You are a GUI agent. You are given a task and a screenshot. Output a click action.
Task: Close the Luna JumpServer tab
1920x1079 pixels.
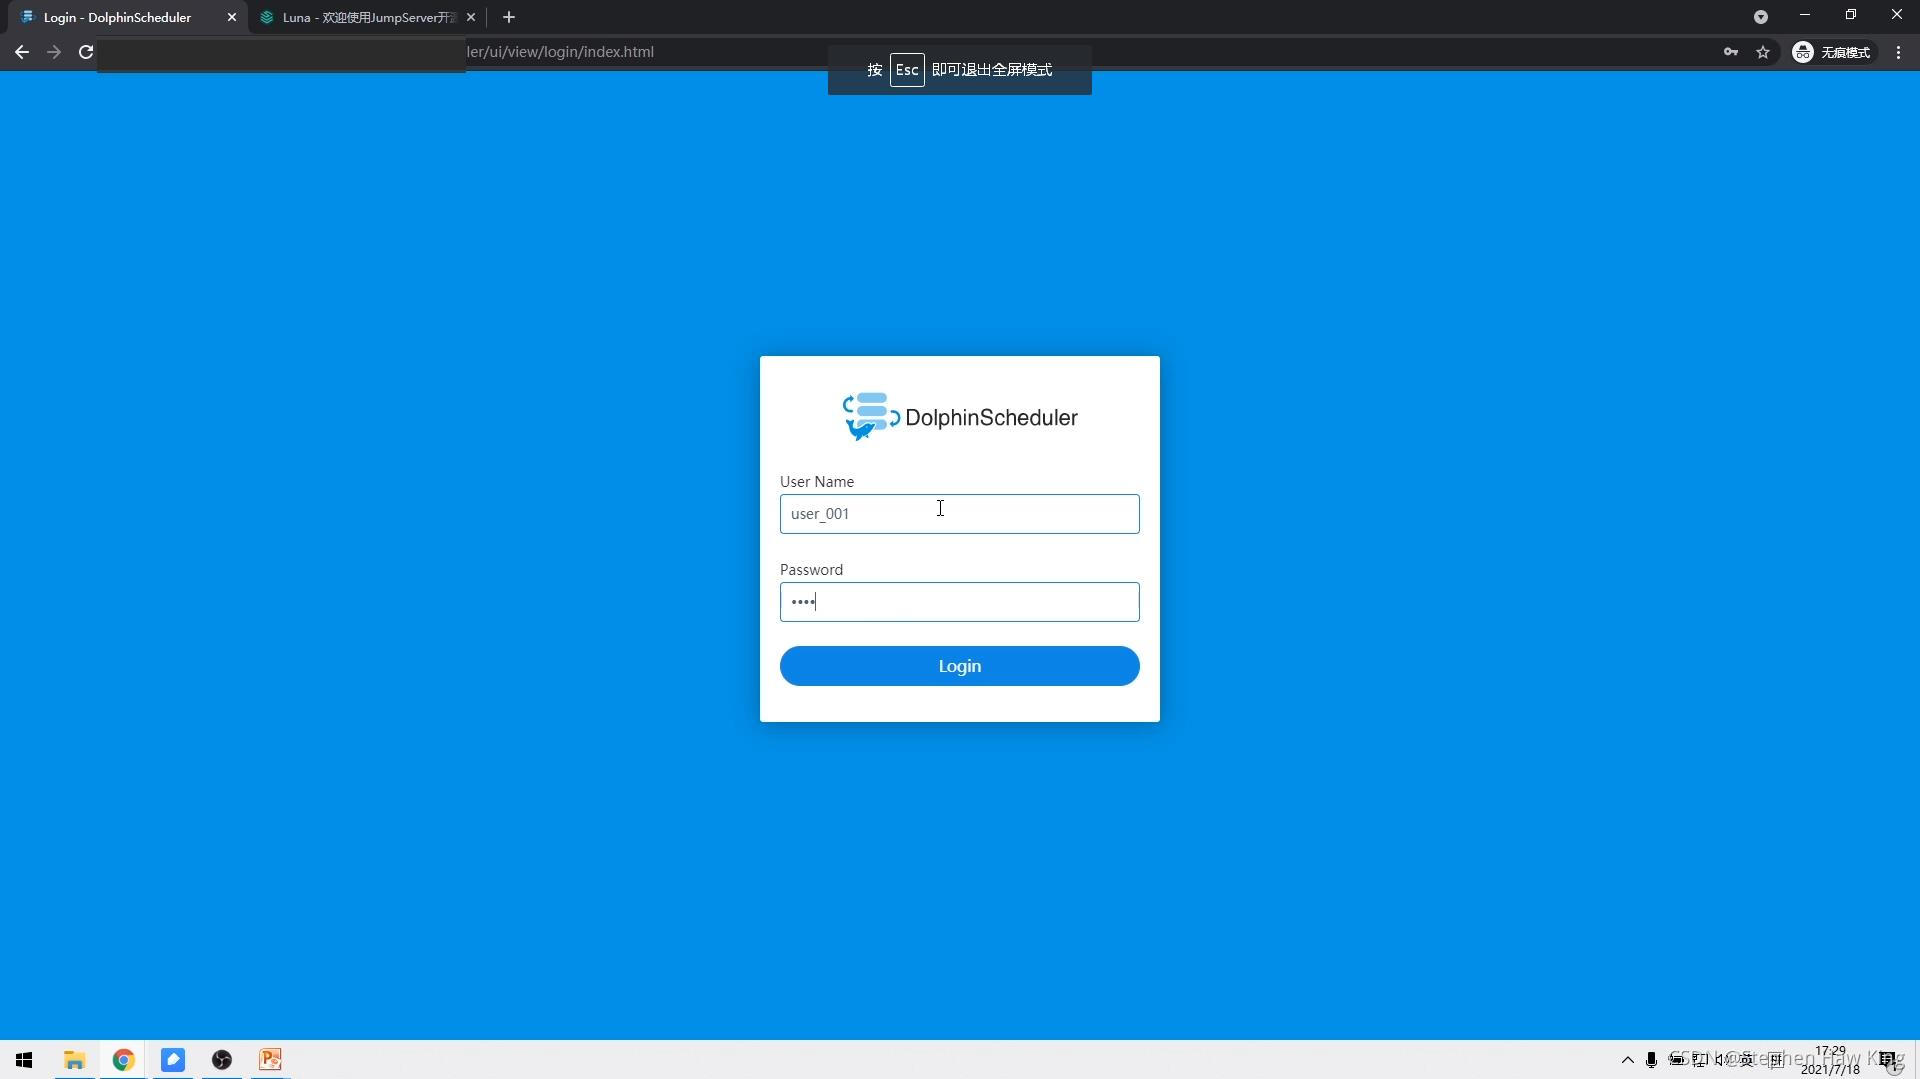pos(471,17)
